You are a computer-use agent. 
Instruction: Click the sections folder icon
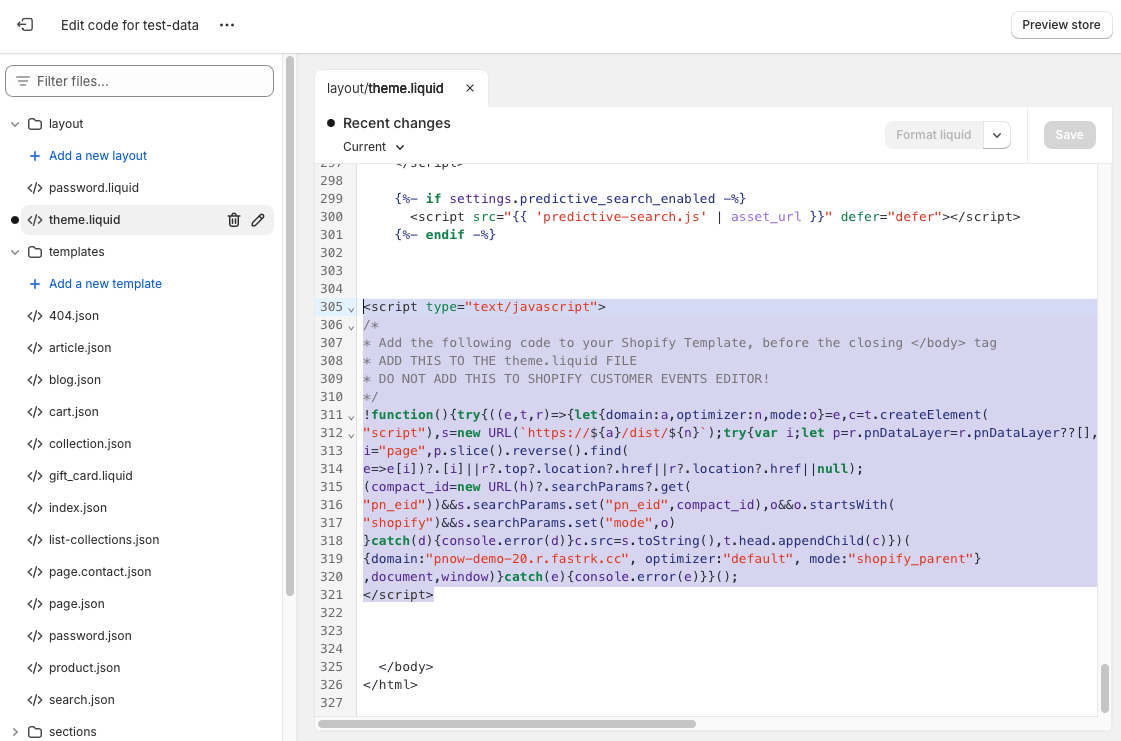click(x=35, y=732)
